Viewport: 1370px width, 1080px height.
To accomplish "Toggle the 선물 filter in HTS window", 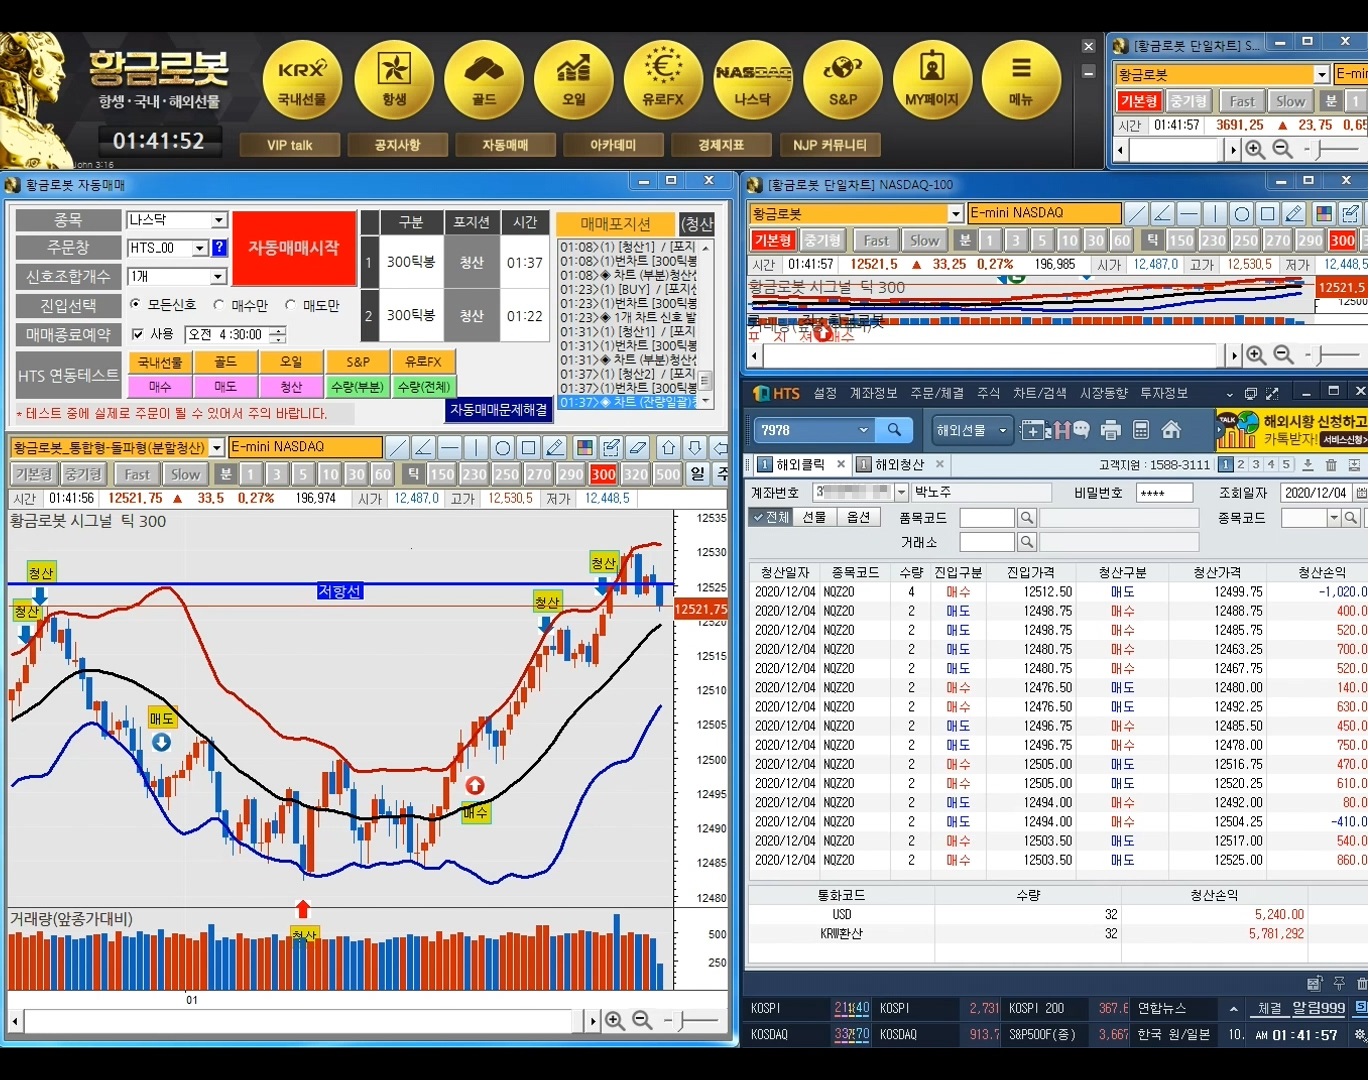I will click(815, 517).
